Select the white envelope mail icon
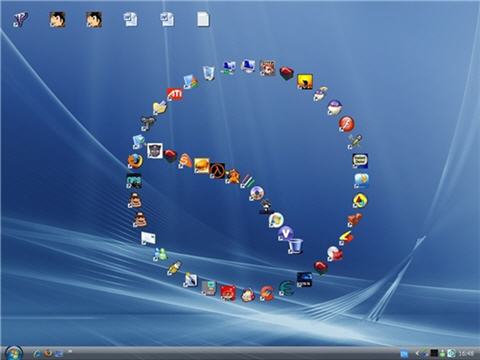 pyautogui.click(x=148, y=238)
